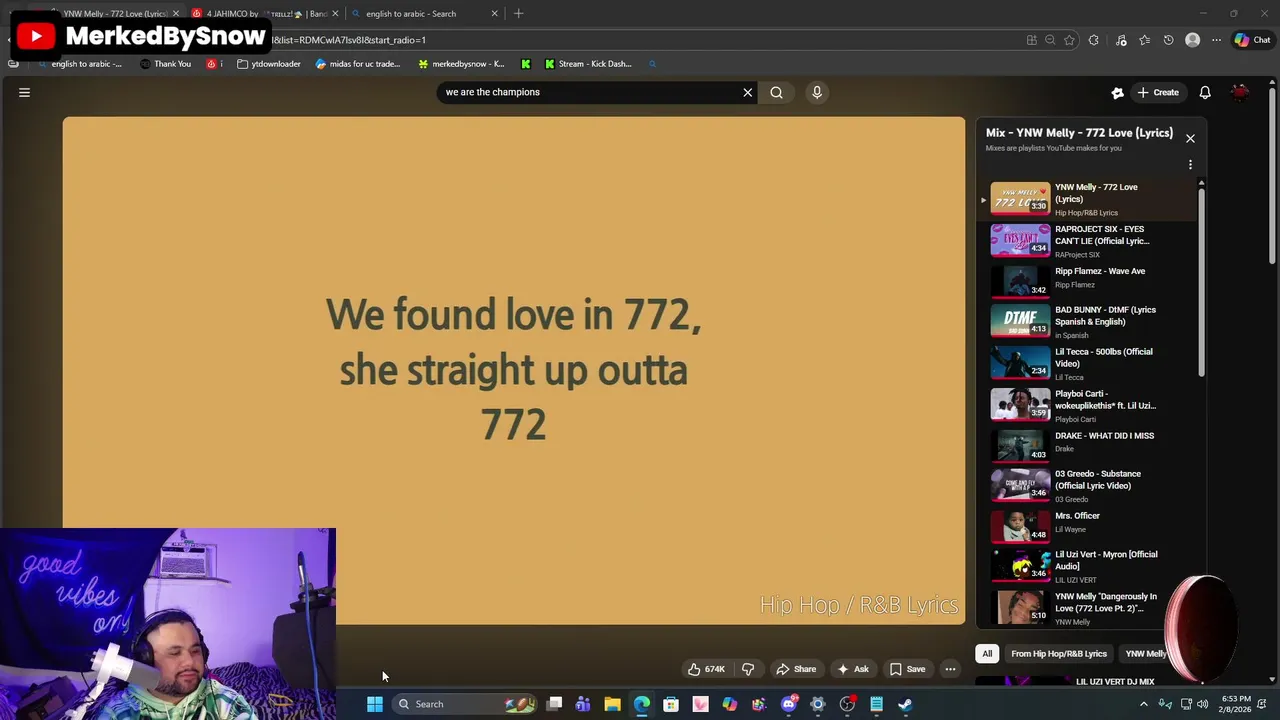Play RAPROJECT SIX - EYES CAN'T LIE thumbnail
The image size is (1280, 720).
pos(1020,240)
